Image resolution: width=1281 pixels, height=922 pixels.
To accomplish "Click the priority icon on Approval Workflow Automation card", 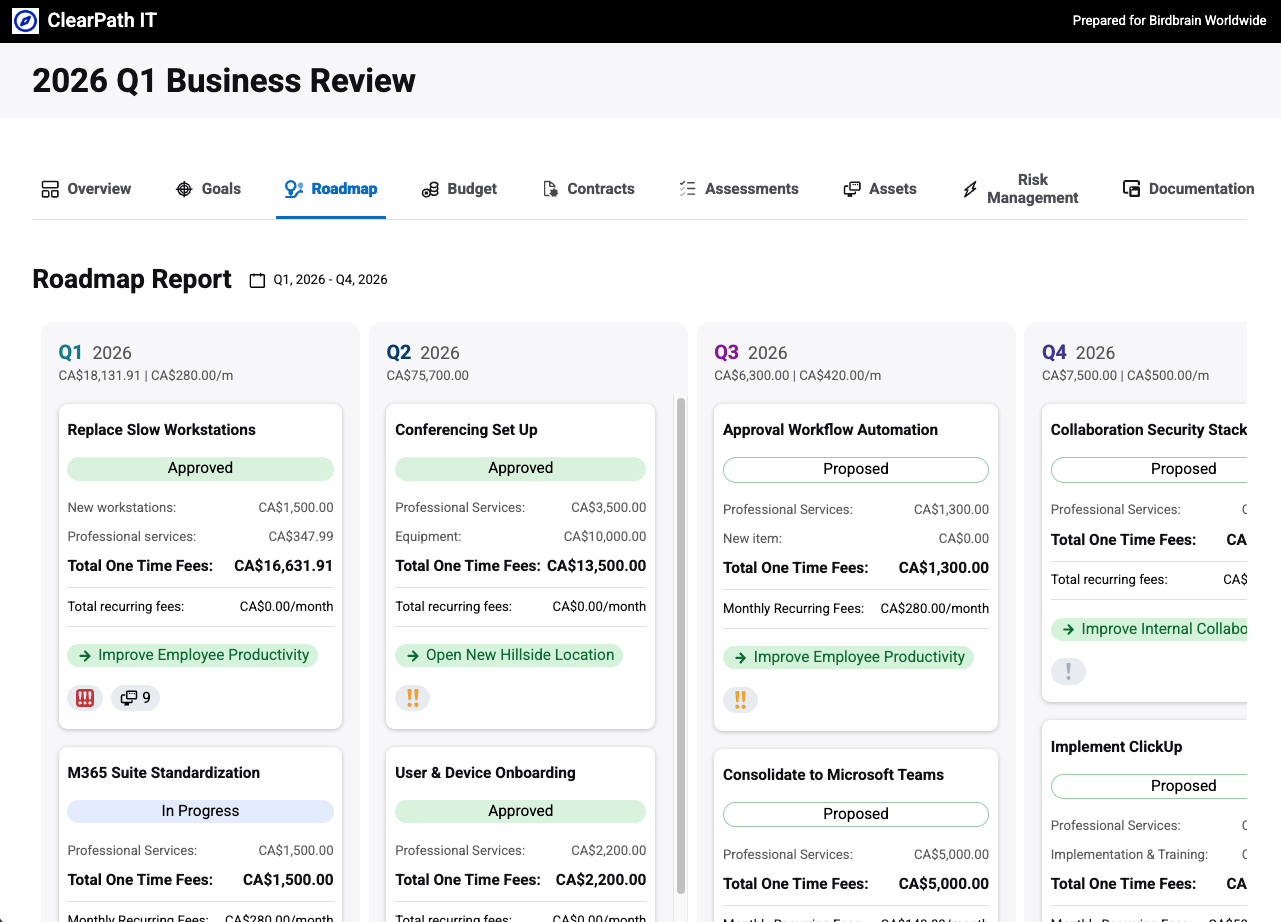I will click(740, 700).
